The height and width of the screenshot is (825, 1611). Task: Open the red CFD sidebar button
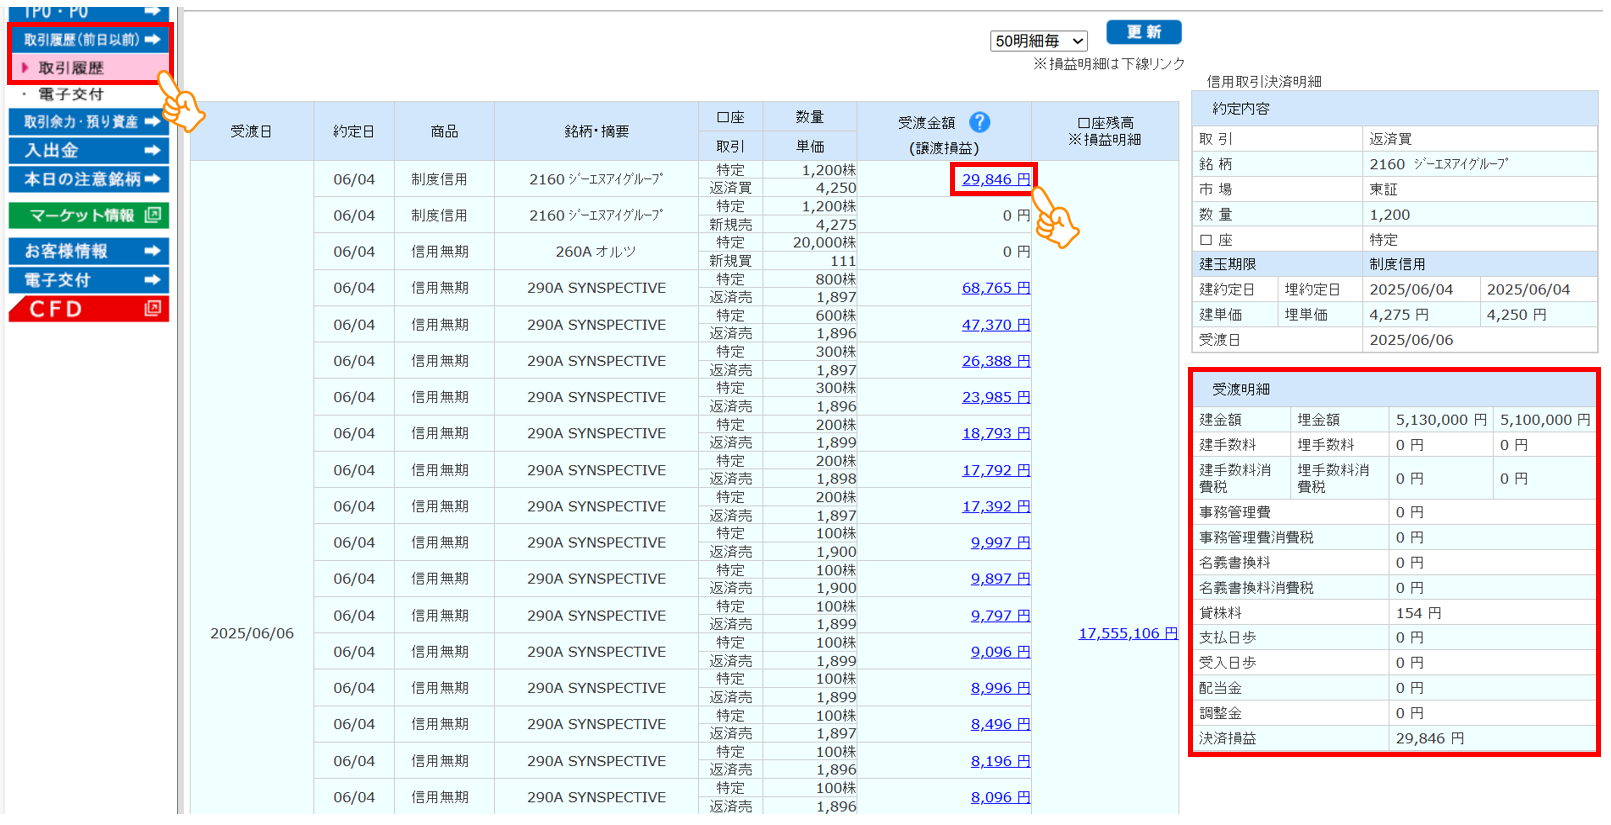(89, 309)
